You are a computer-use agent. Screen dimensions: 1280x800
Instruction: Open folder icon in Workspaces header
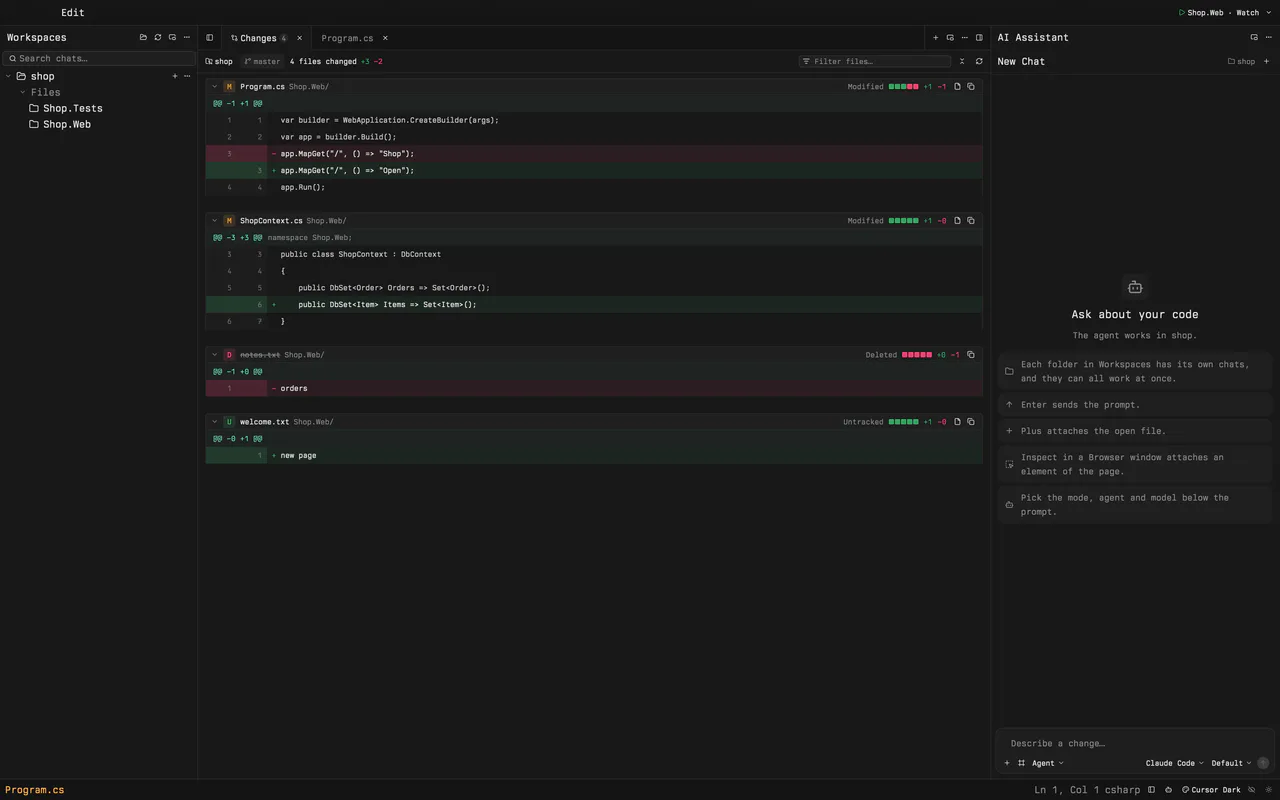(143, 37)
